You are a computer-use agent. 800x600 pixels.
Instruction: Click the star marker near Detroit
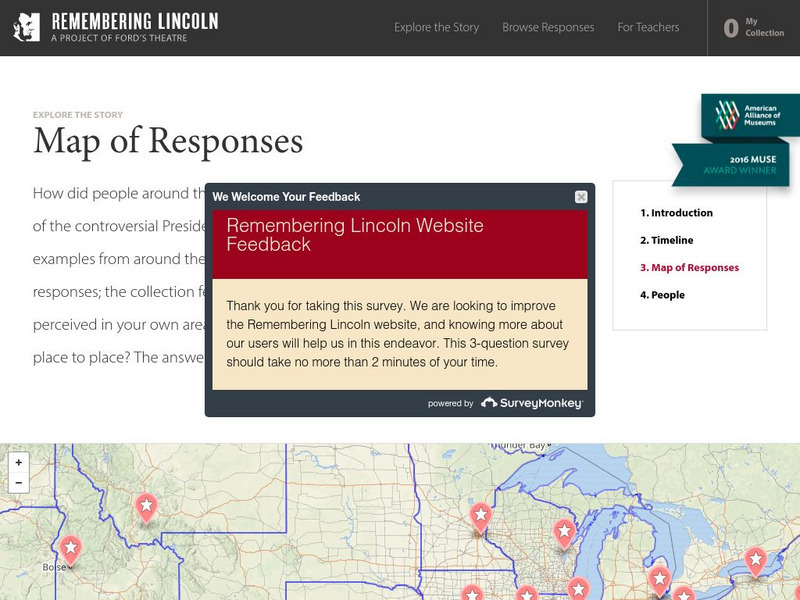[659, 581]
